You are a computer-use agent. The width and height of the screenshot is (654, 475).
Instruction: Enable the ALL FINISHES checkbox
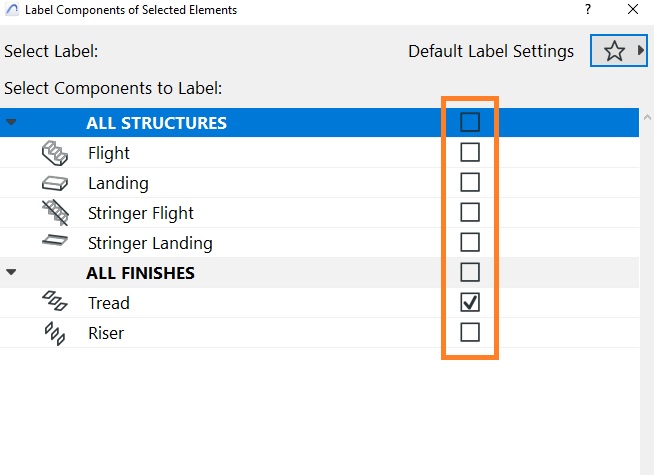click(470, 272)
